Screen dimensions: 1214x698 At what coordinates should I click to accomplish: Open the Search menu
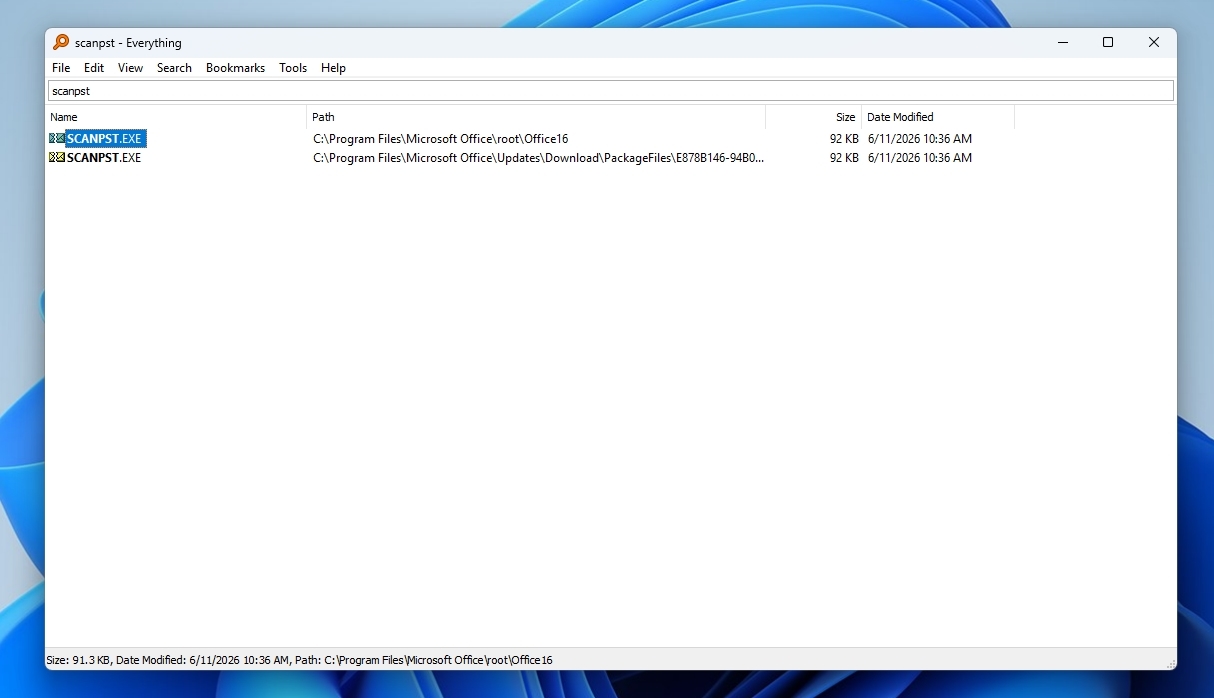click(x=174, y=68)
